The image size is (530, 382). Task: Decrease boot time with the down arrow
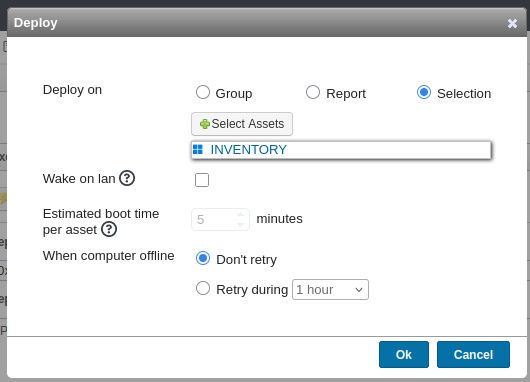tap(240, 224)
